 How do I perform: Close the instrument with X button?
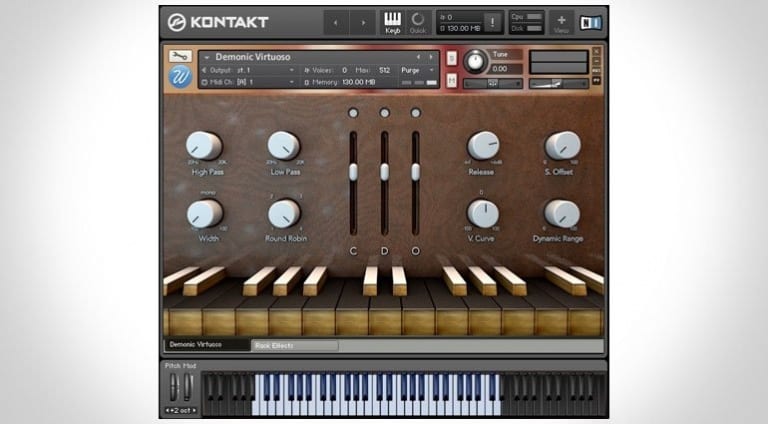tap(596, 51)
